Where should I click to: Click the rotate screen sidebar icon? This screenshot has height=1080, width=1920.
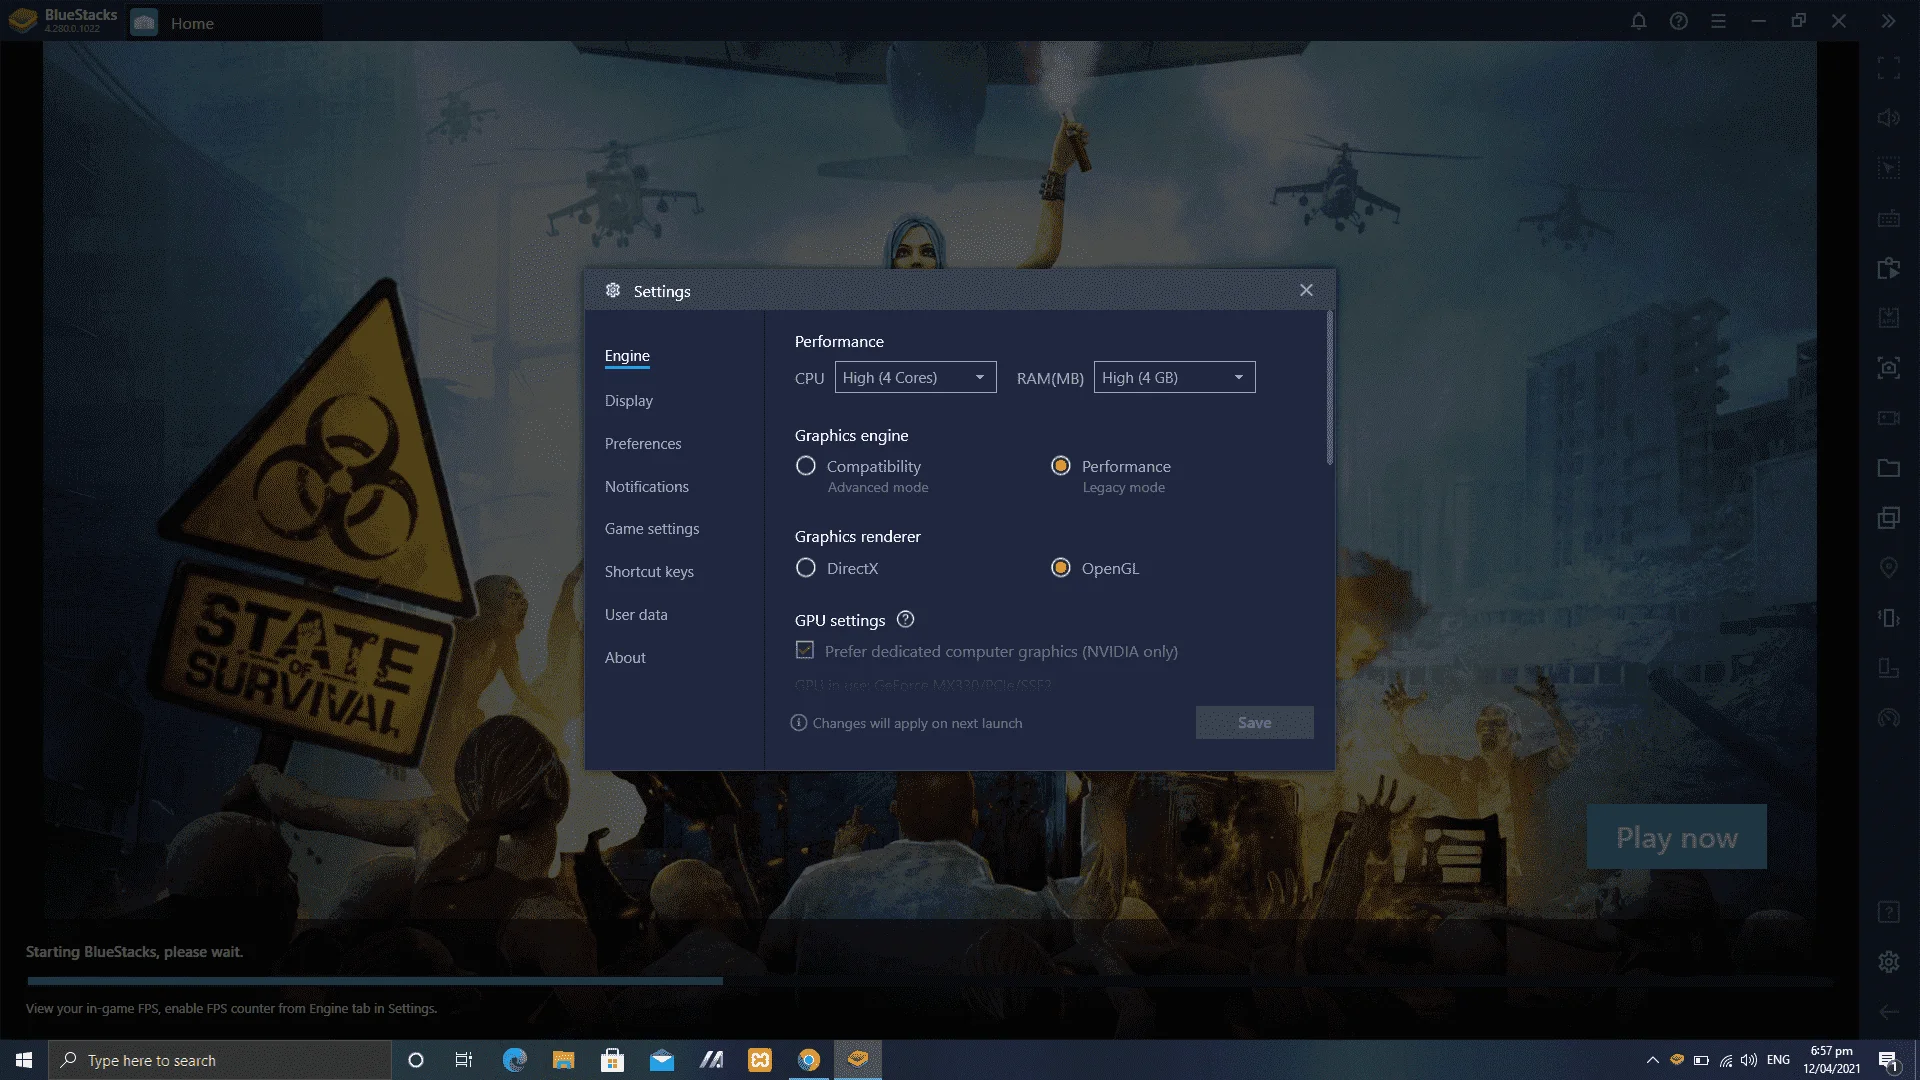pos(1889,668)
